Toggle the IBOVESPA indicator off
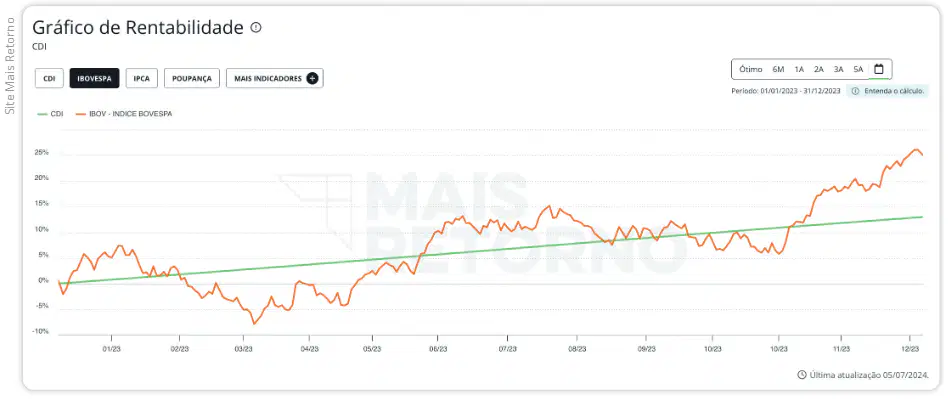Viewport: 952px width, 399px height. (94, 78)
